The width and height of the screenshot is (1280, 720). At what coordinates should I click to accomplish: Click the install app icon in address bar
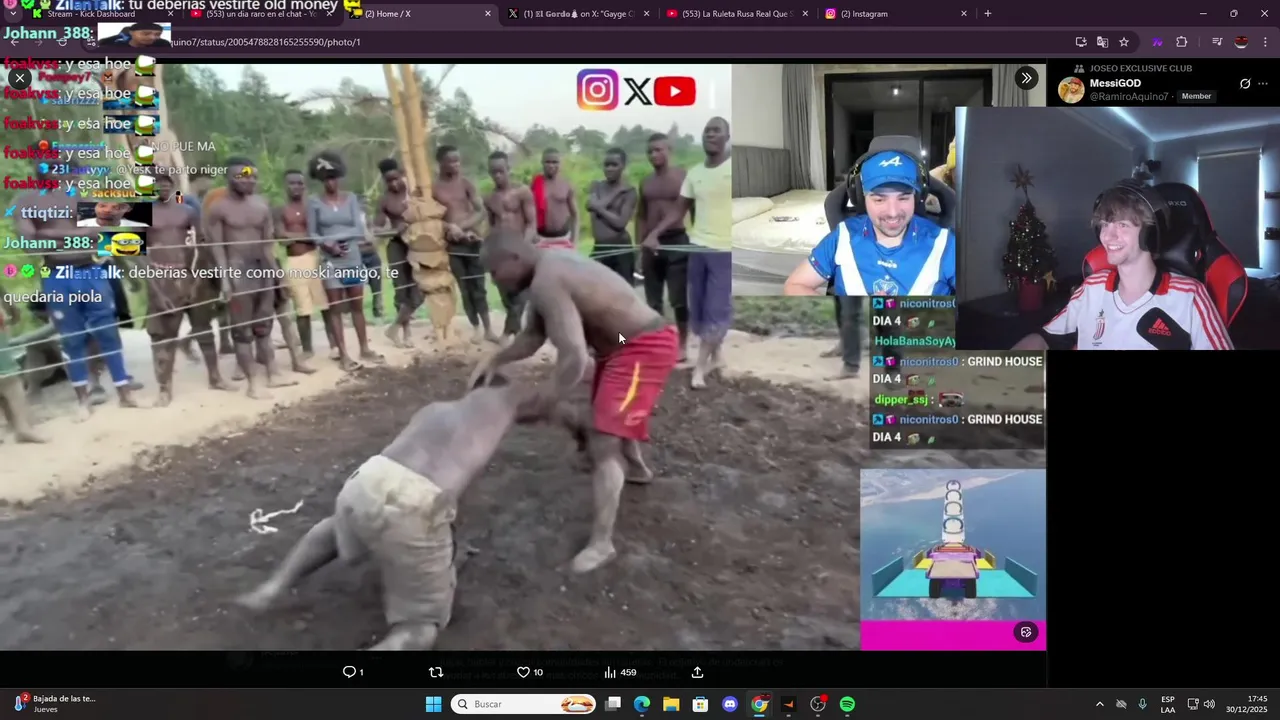1081,42
